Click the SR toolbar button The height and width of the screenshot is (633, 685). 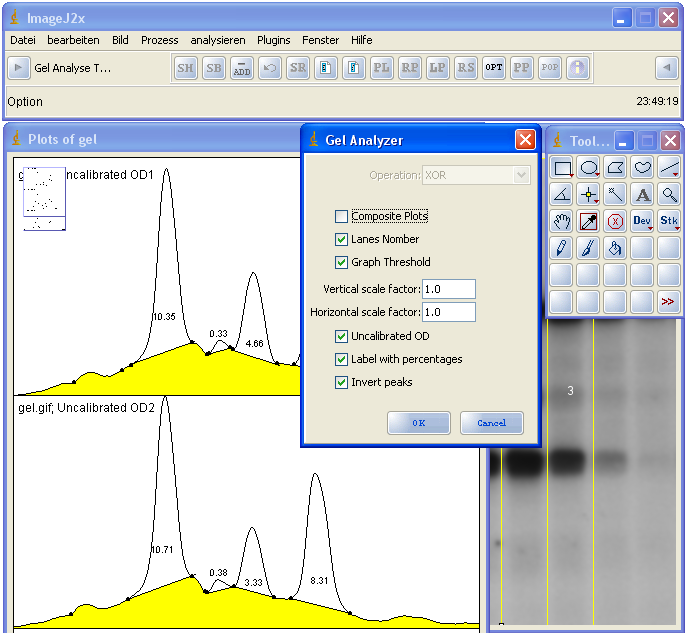298,68
